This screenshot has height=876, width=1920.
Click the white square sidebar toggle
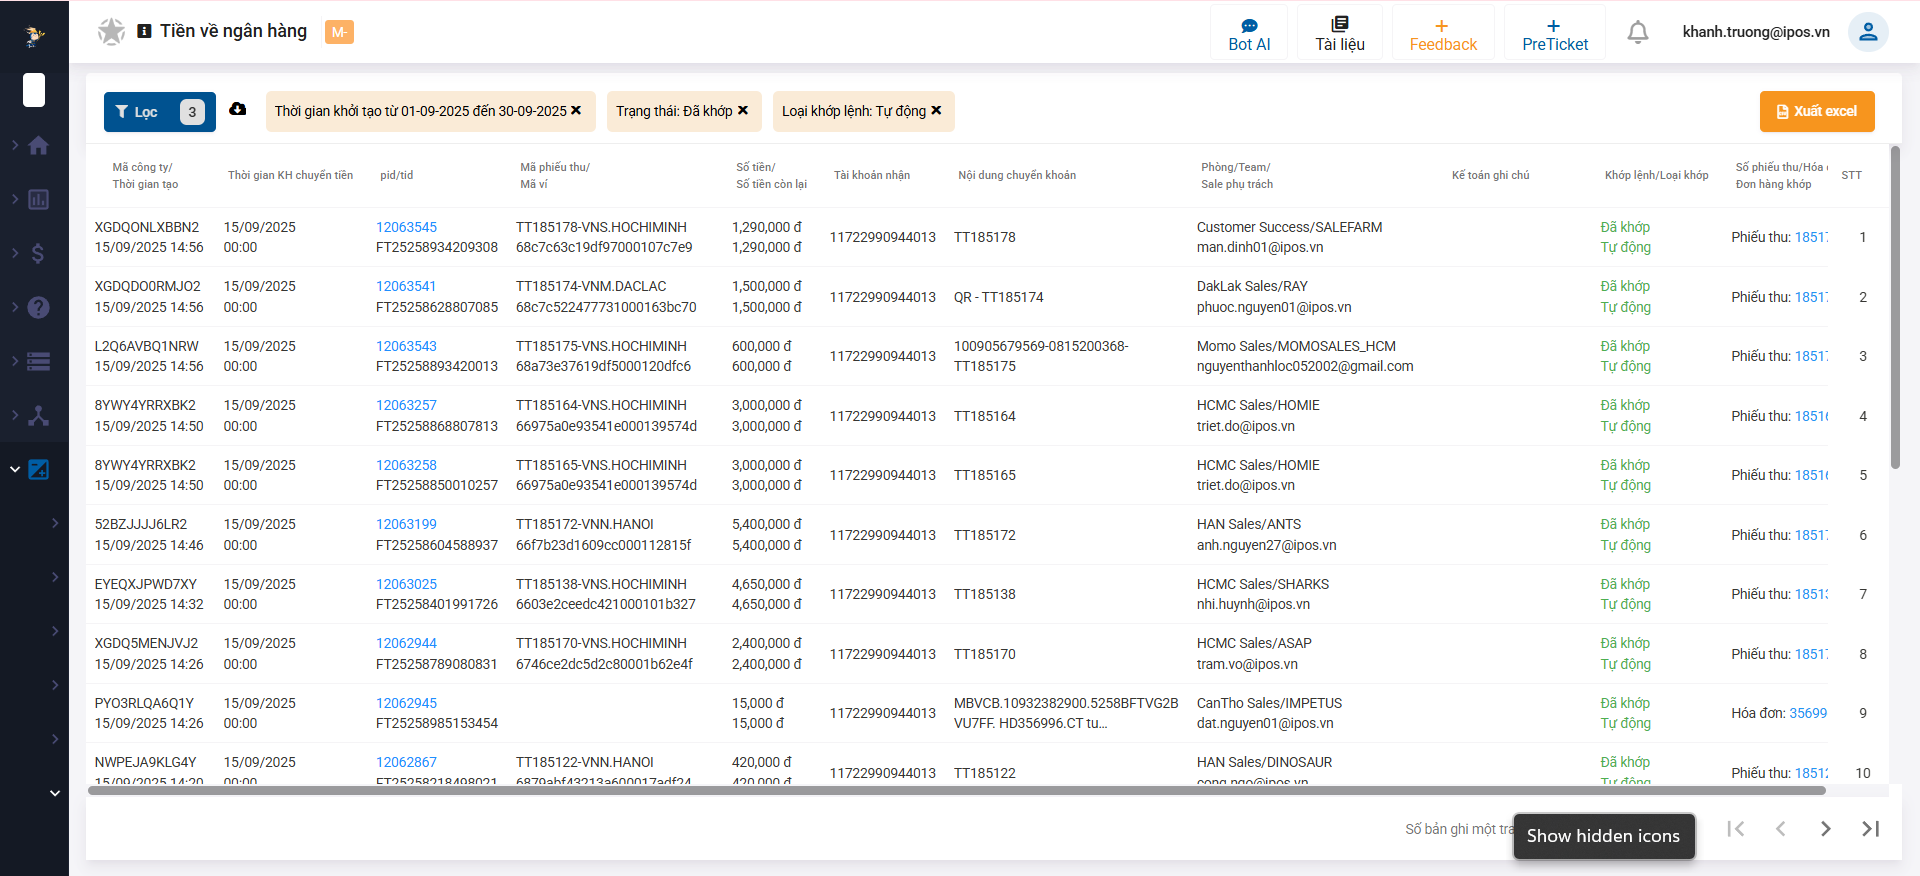(34, 90)
